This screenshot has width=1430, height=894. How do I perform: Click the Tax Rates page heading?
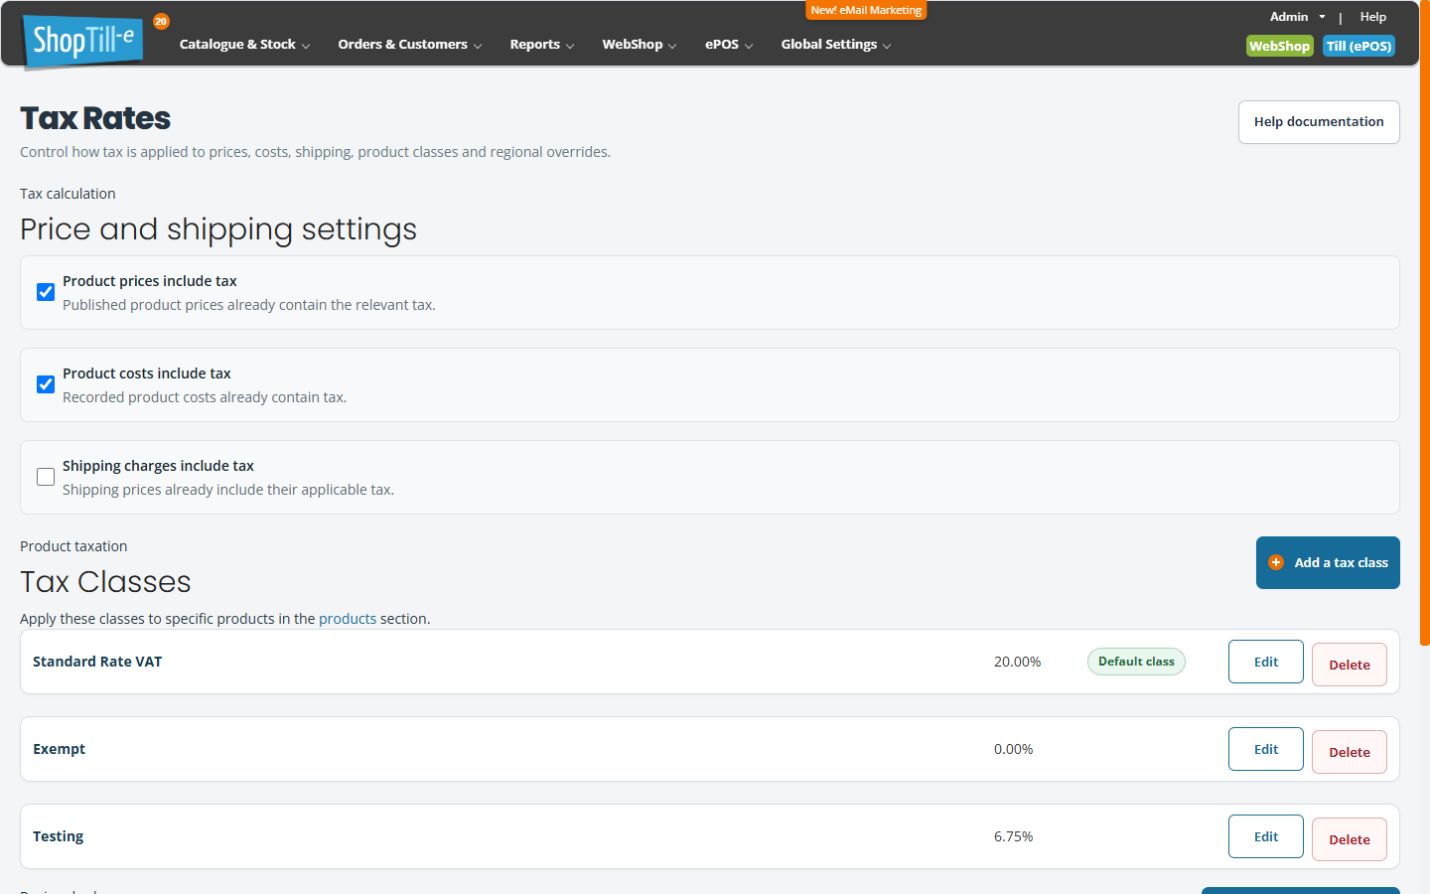95,118
